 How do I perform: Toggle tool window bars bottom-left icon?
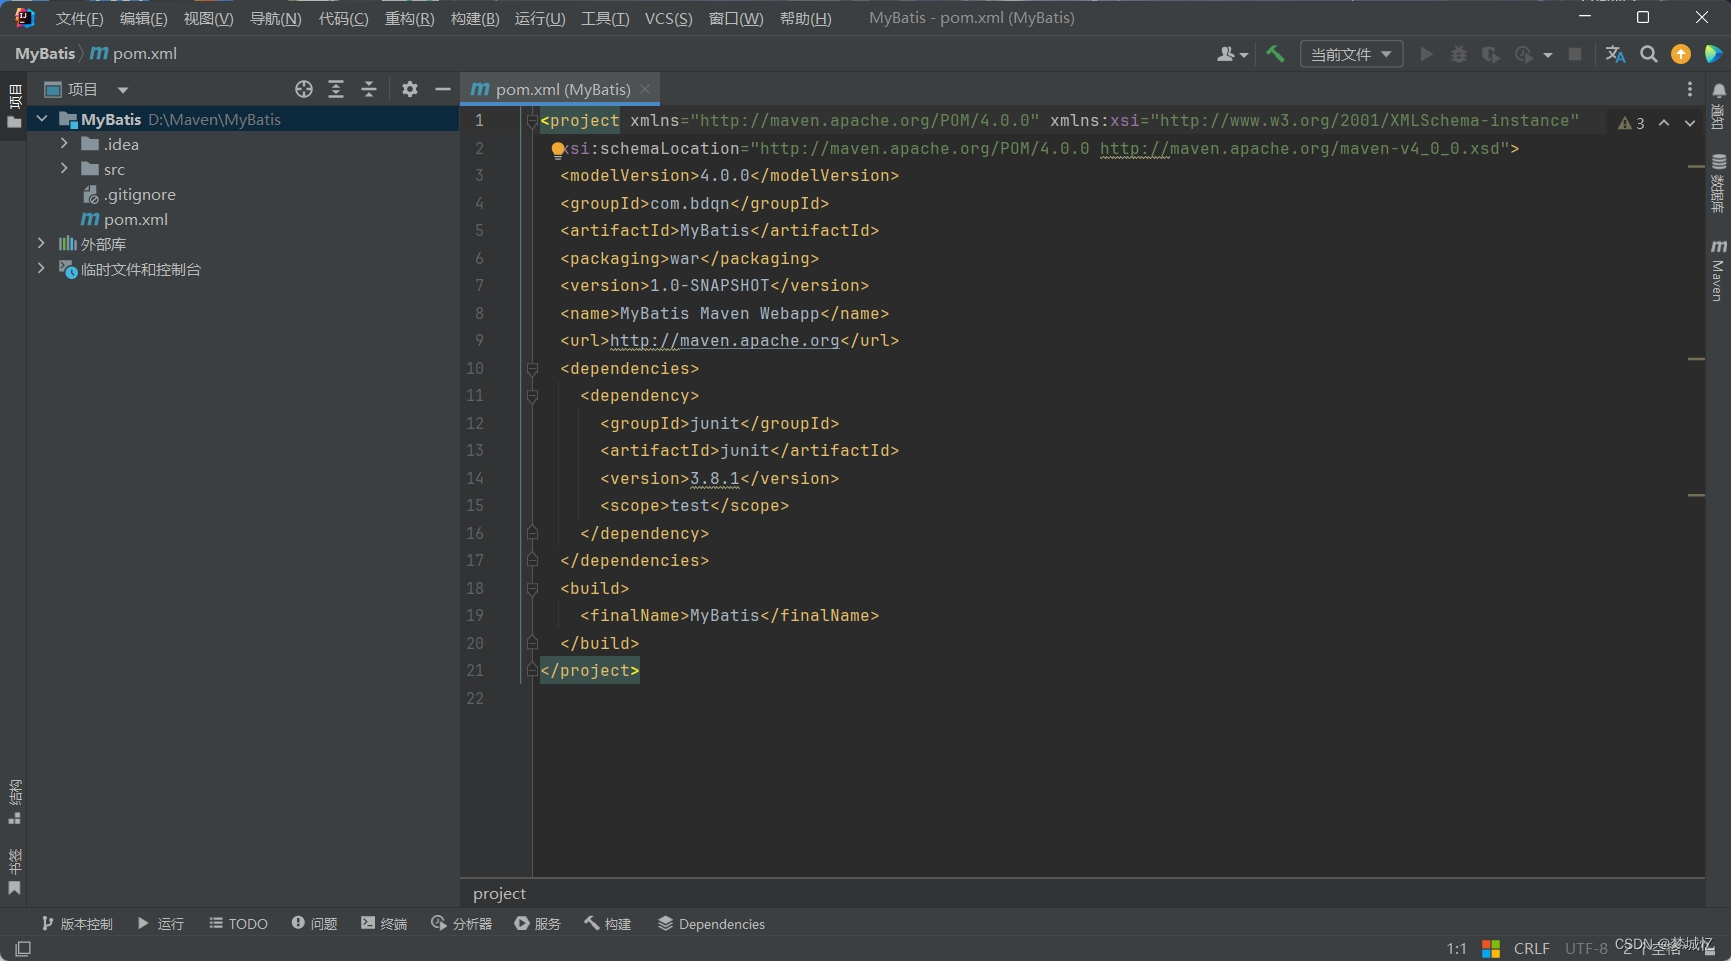[23, 948]
